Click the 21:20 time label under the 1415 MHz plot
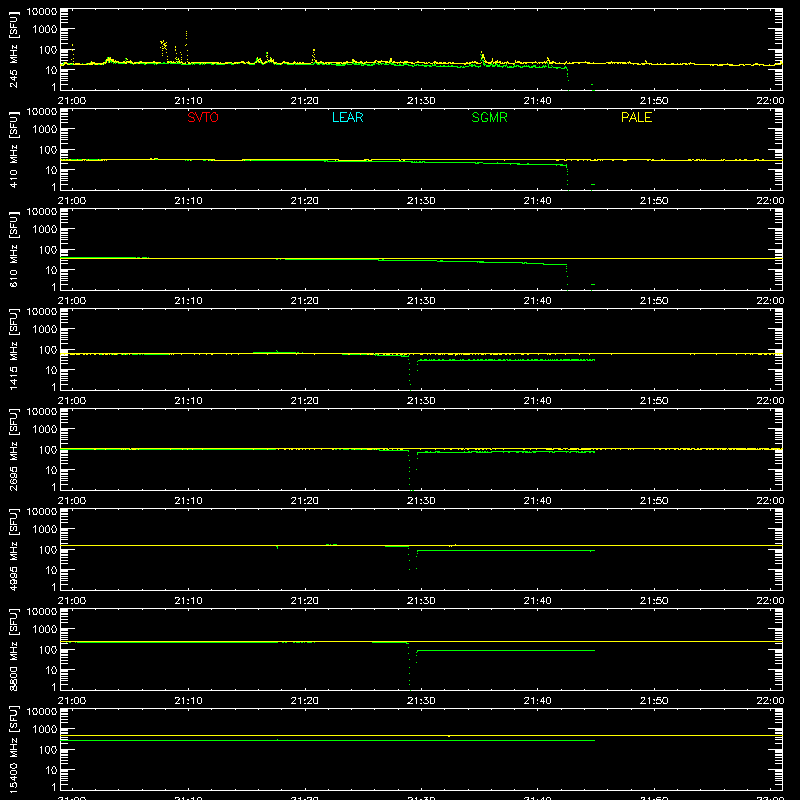The height and width of the screenshot is (800, 800). click(305, 401)
